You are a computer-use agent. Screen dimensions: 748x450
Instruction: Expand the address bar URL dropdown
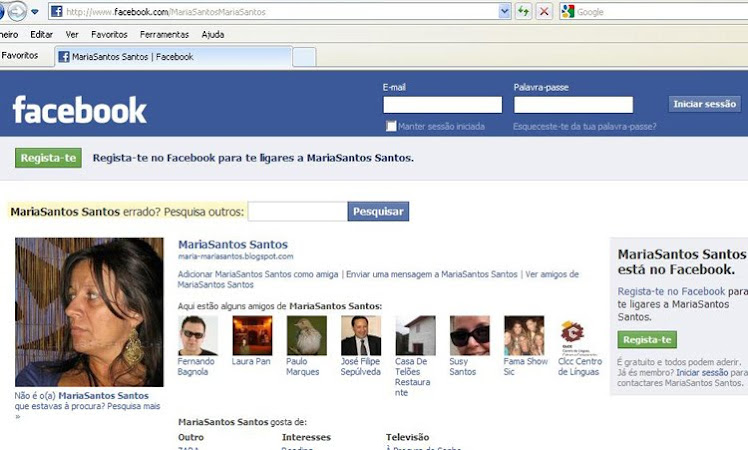[504, 11]
